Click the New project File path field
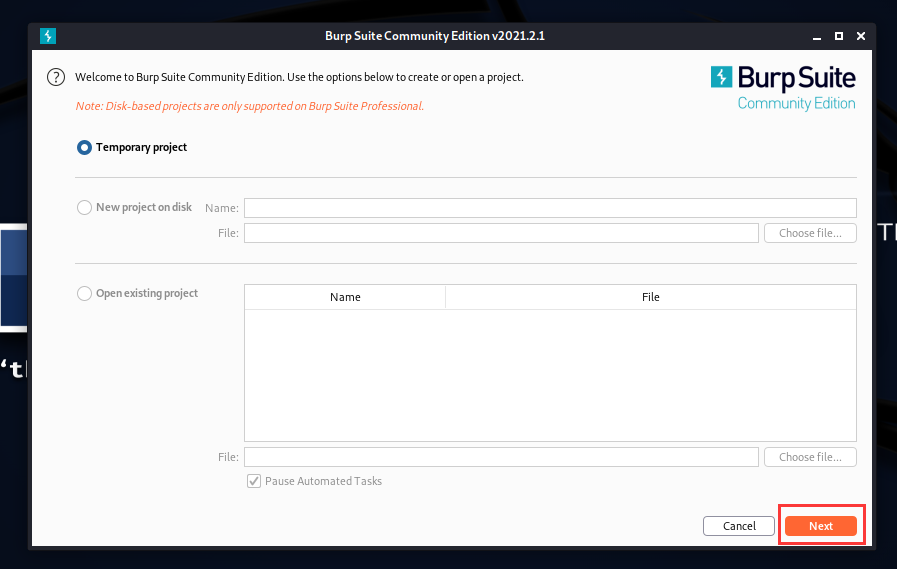Screen dimensions: 897x569 (x=501, y=233)
